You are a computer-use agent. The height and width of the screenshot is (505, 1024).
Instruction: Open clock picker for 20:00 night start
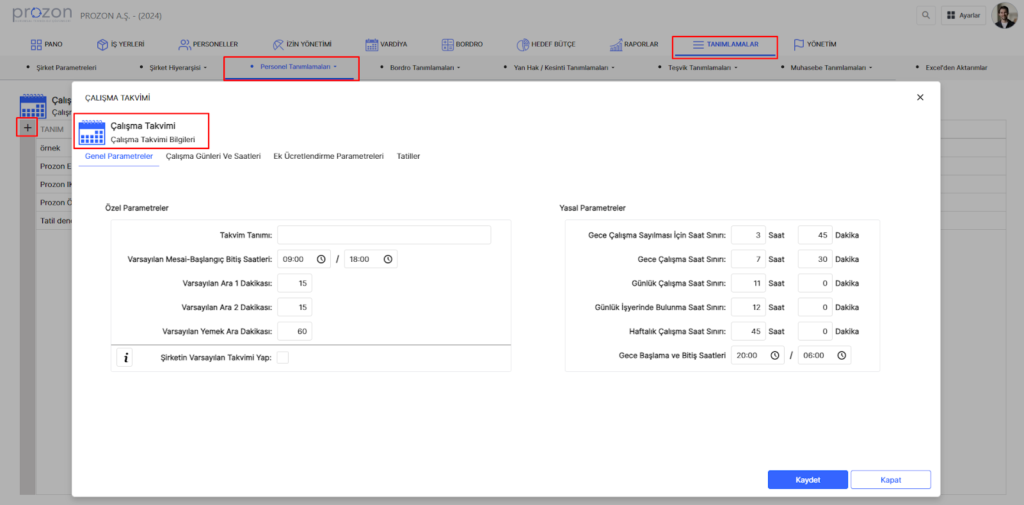pyautogui.click(x=775, y=355)
